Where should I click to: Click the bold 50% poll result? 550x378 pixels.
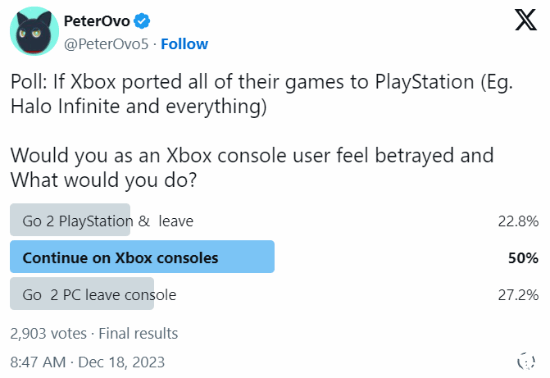[523, 258]
